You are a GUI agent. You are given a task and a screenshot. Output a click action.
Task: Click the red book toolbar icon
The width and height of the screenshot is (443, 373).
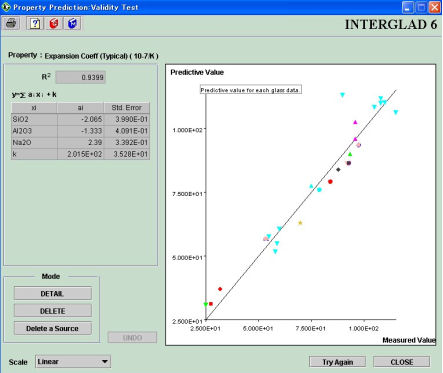click(x=54, y=23)
